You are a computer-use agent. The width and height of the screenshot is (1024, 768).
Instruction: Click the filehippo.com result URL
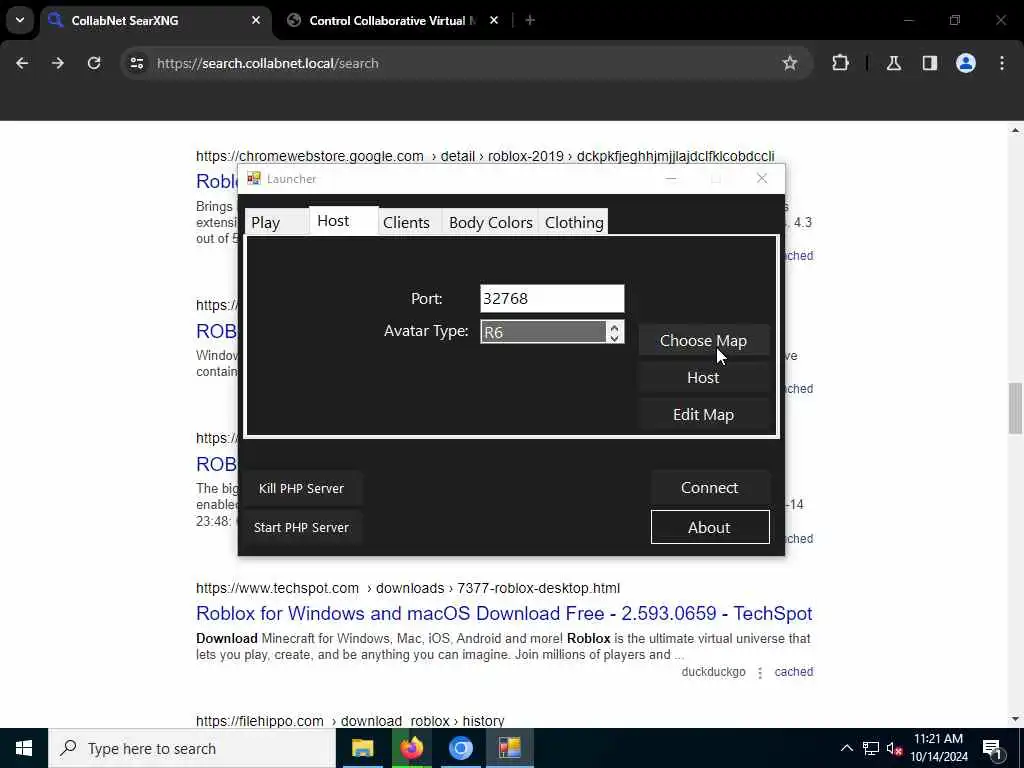(x=350, y=721)
